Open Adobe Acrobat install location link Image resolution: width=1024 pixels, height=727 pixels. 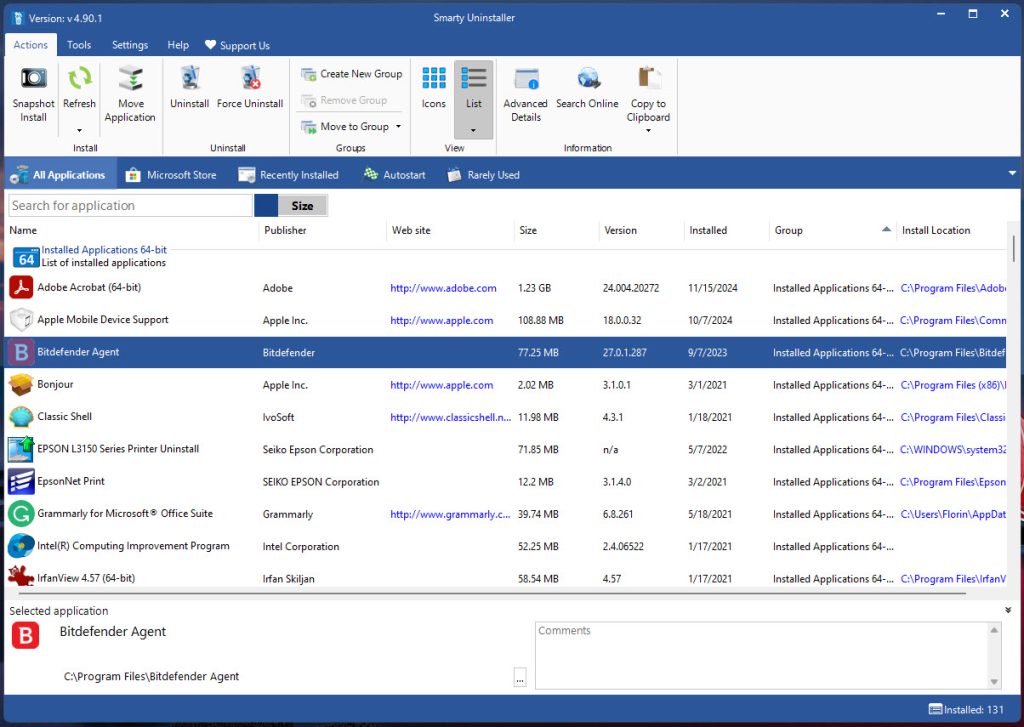point(953,288)
